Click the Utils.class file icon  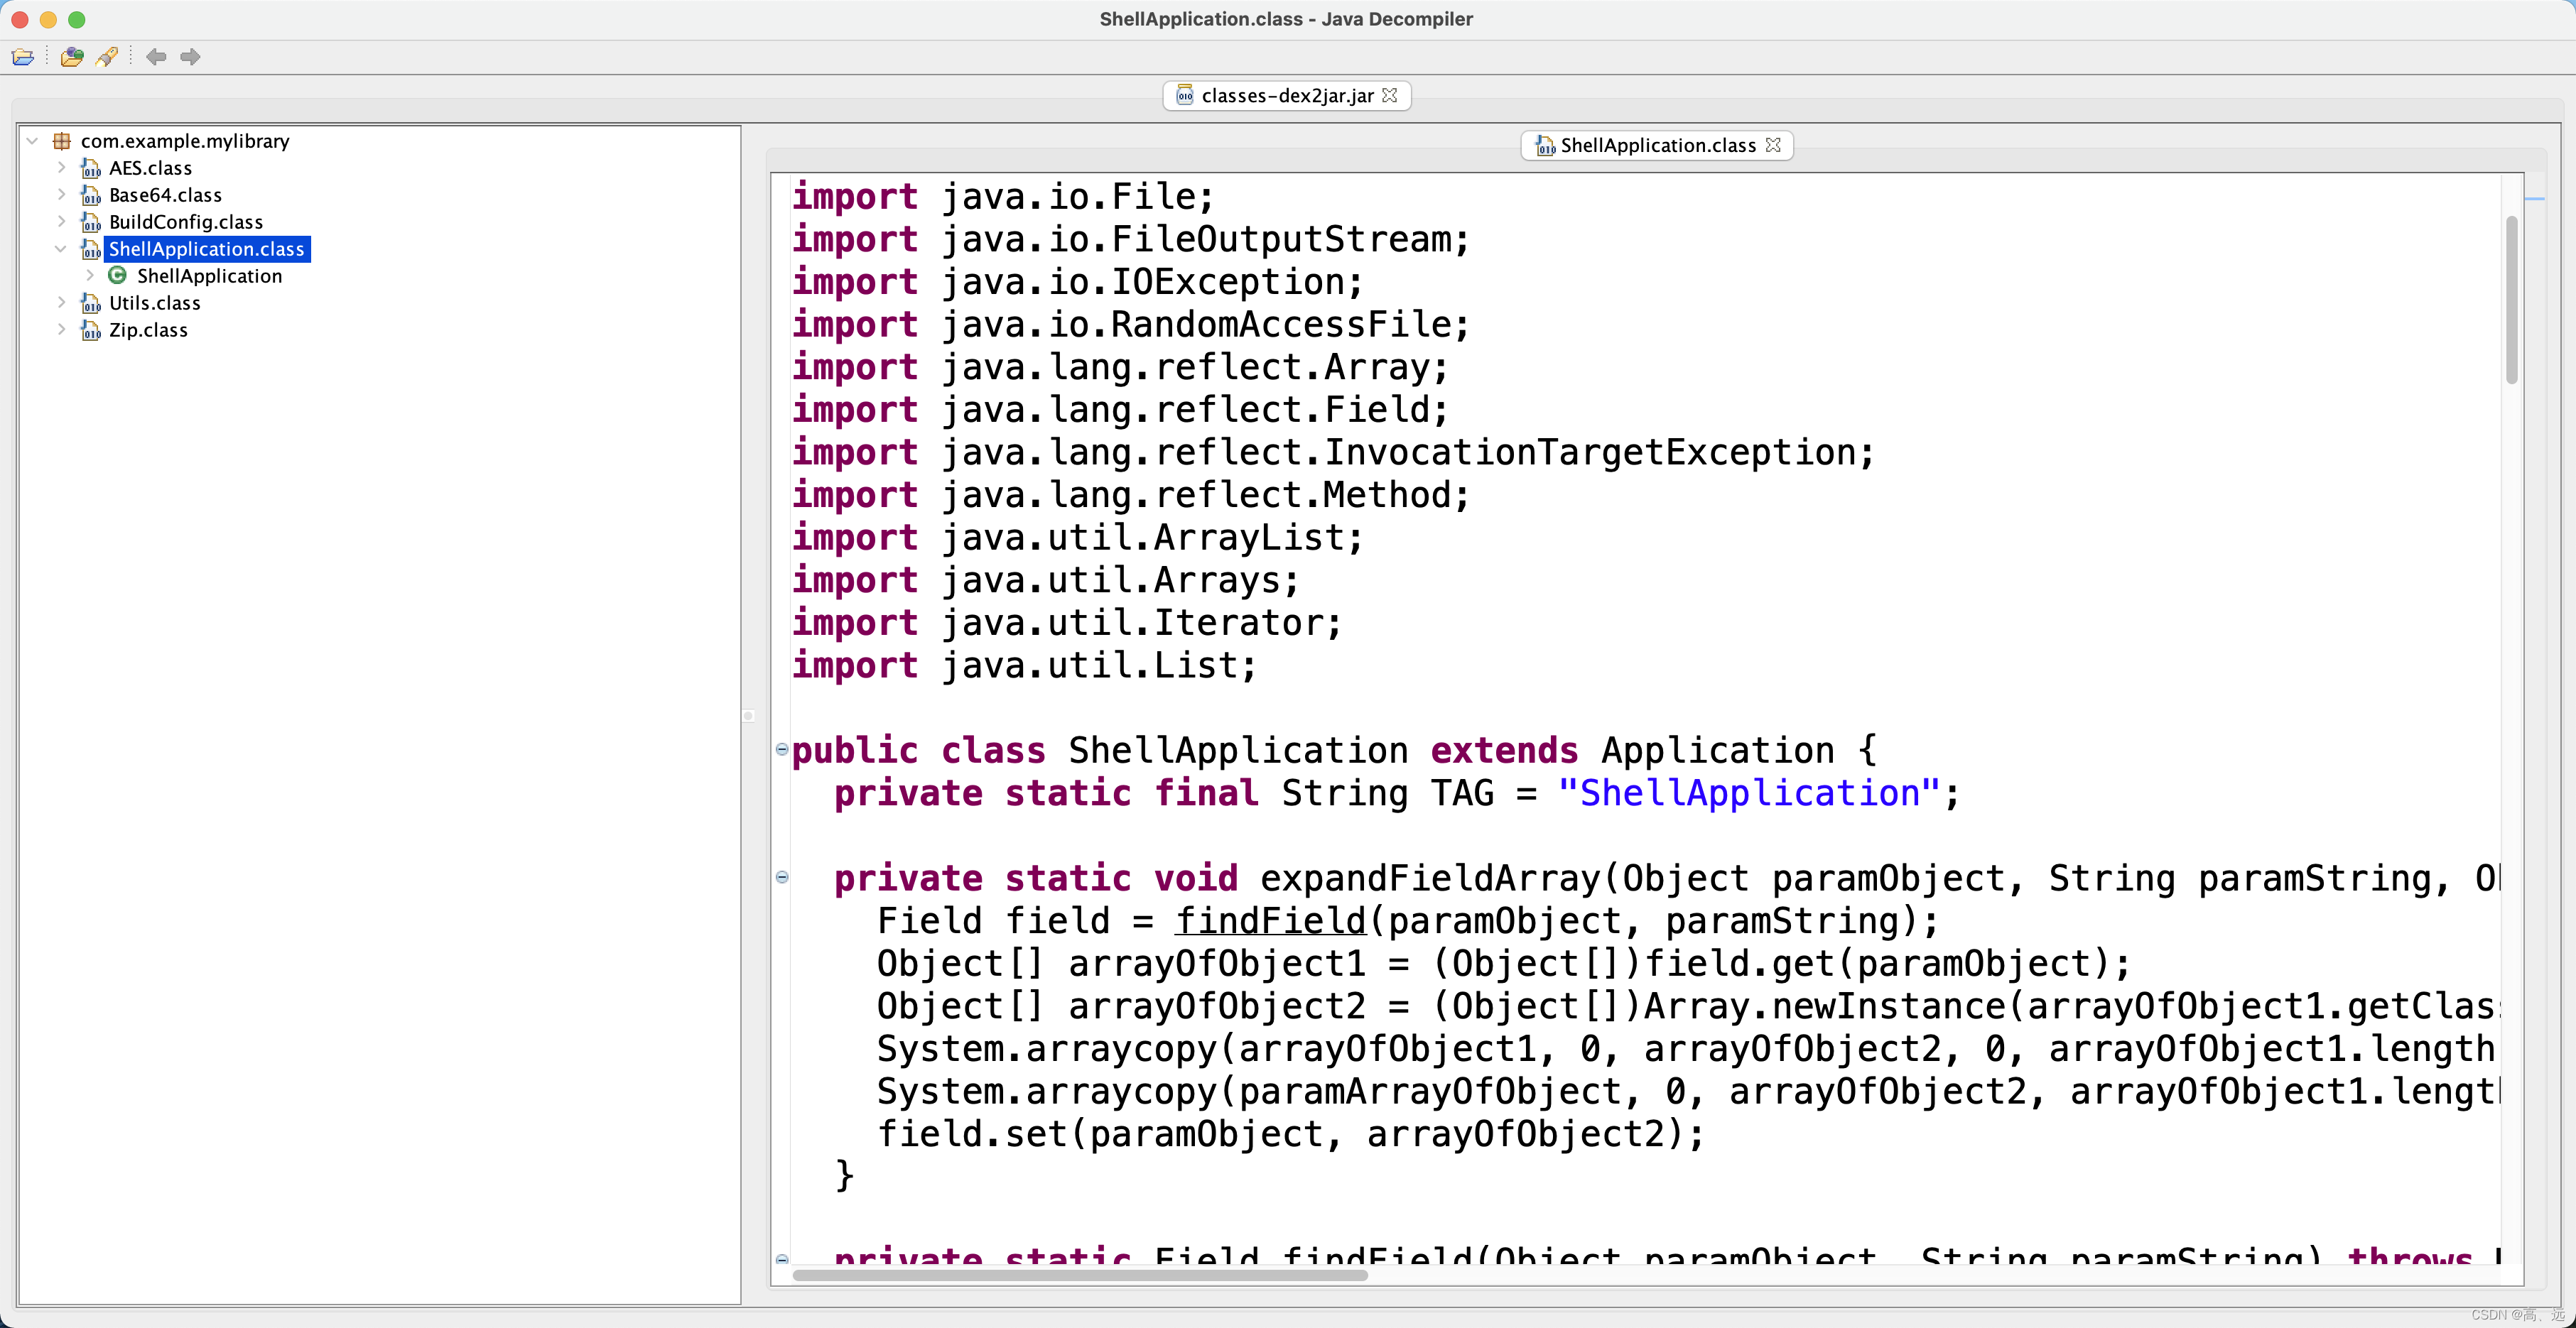pyautogui.click(x=91, y=303)
